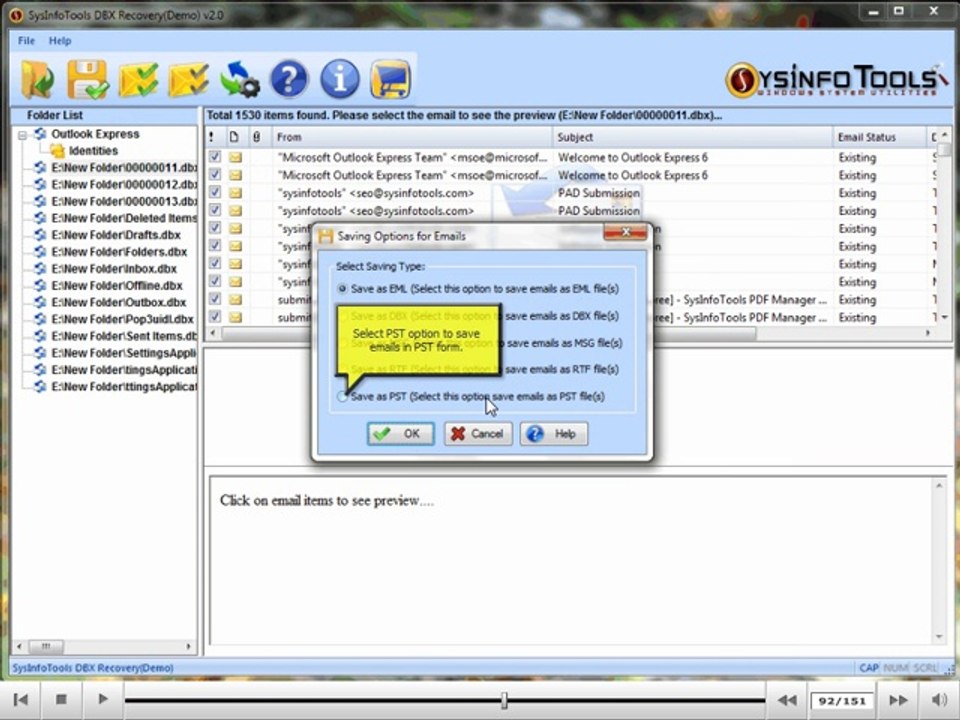Viewport: 960px width, 720px height.
Task: Sort by the From column header
Action: click(411, 137)
